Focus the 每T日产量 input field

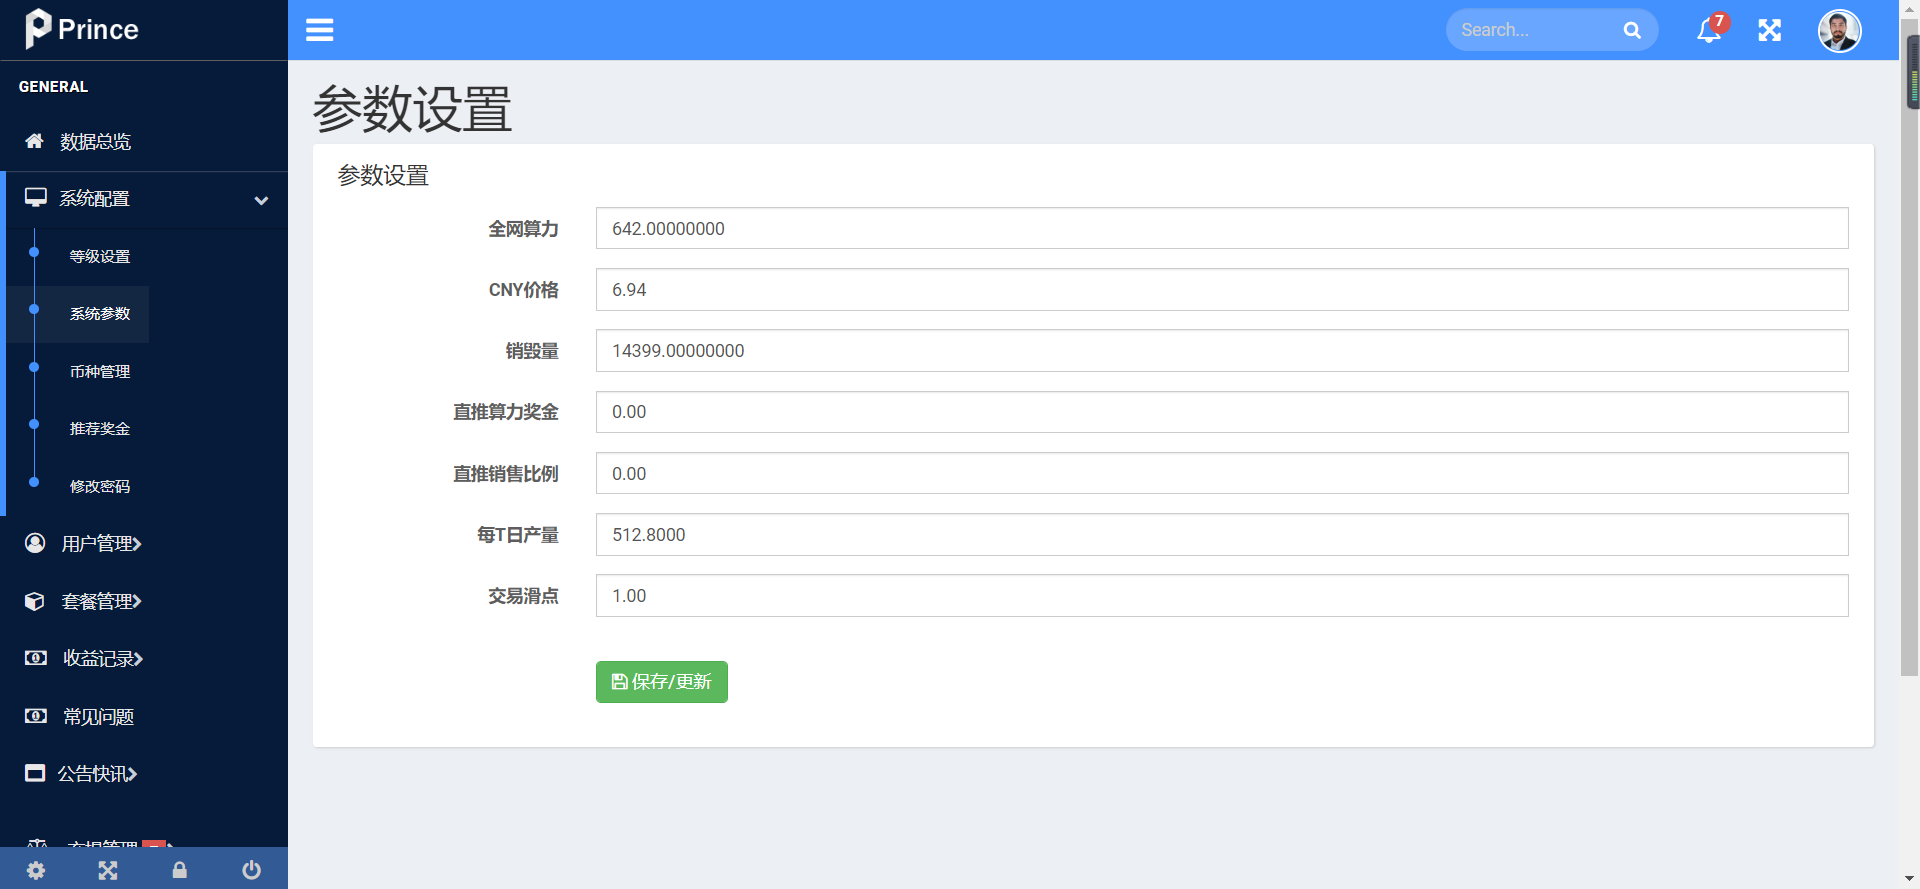[1222, 534]
